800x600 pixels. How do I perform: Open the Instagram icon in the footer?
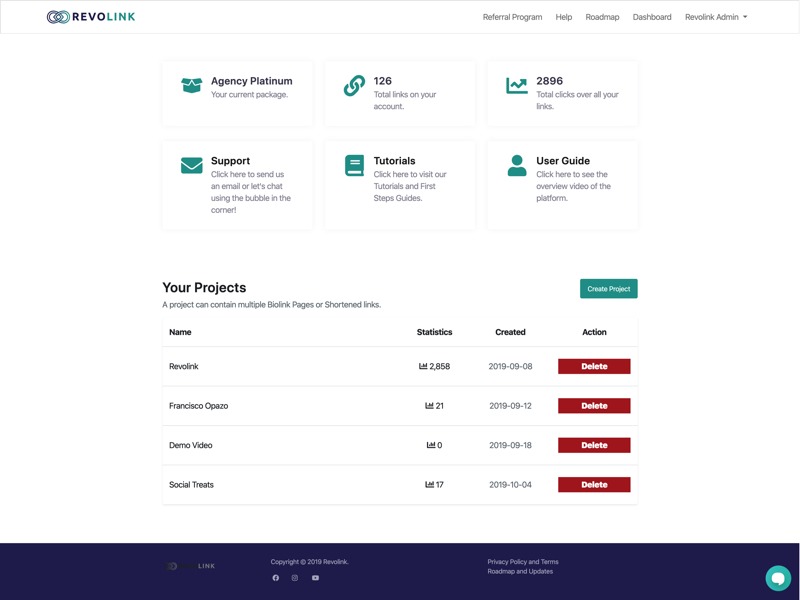click(295, 578)
